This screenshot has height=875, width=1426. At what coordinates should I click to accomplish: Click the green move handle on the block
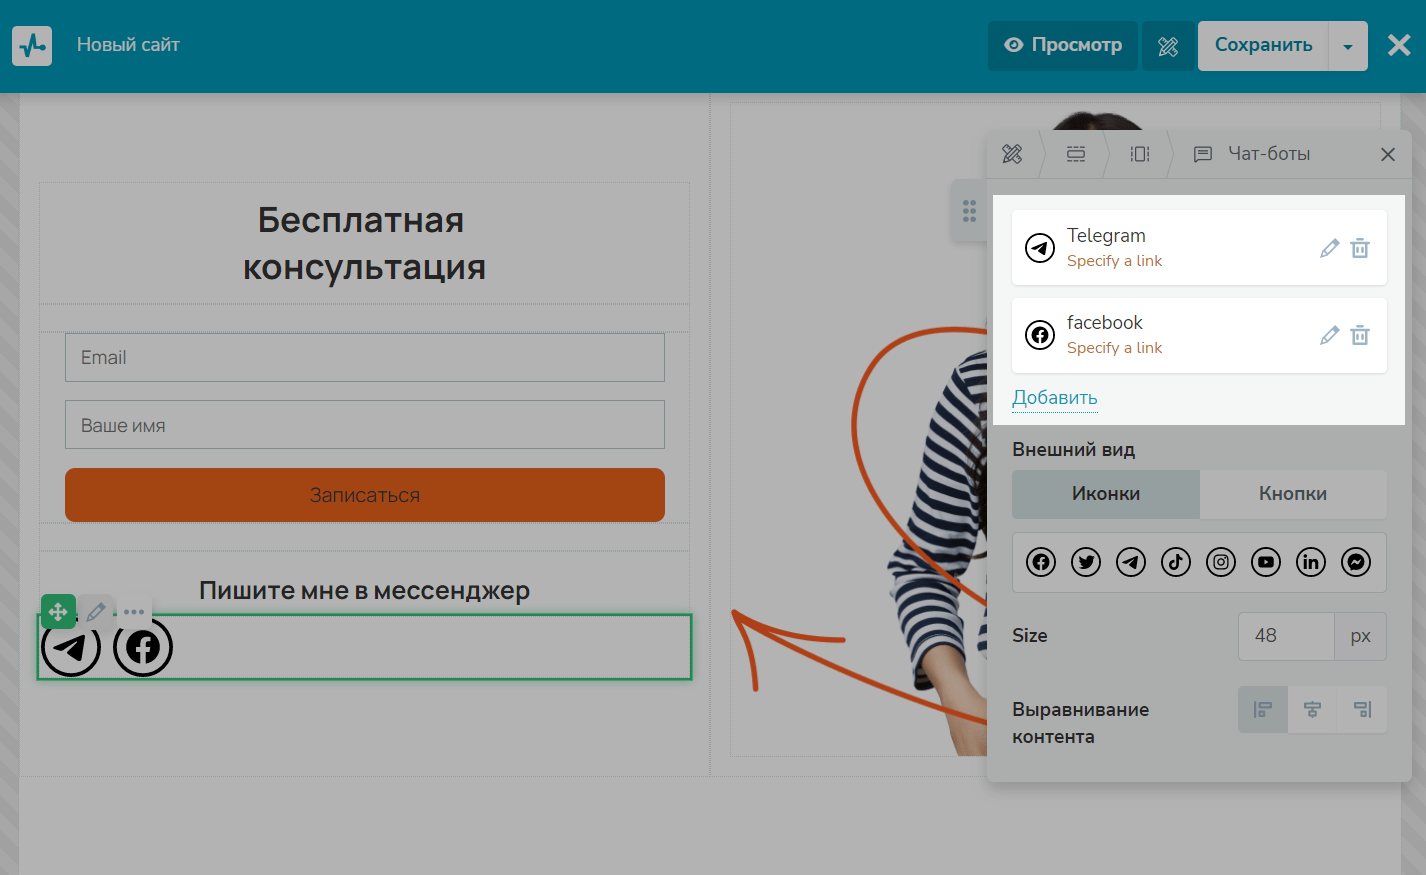point(58,611)
